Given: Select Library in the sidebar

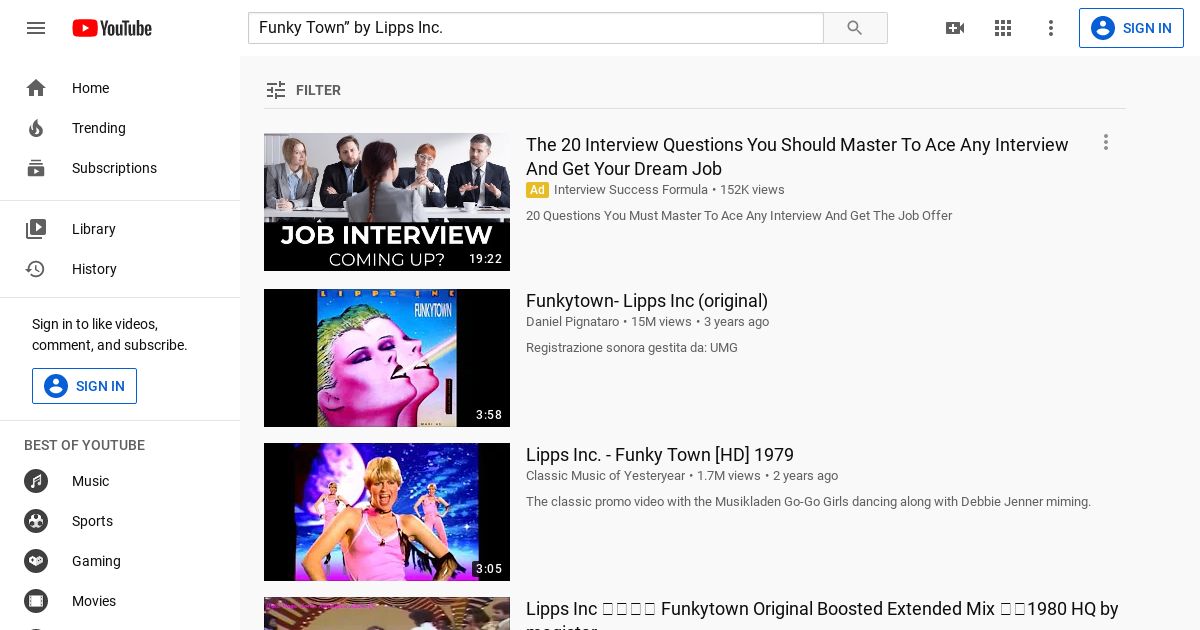Looking at the screenshot, I should pos(94,229).
